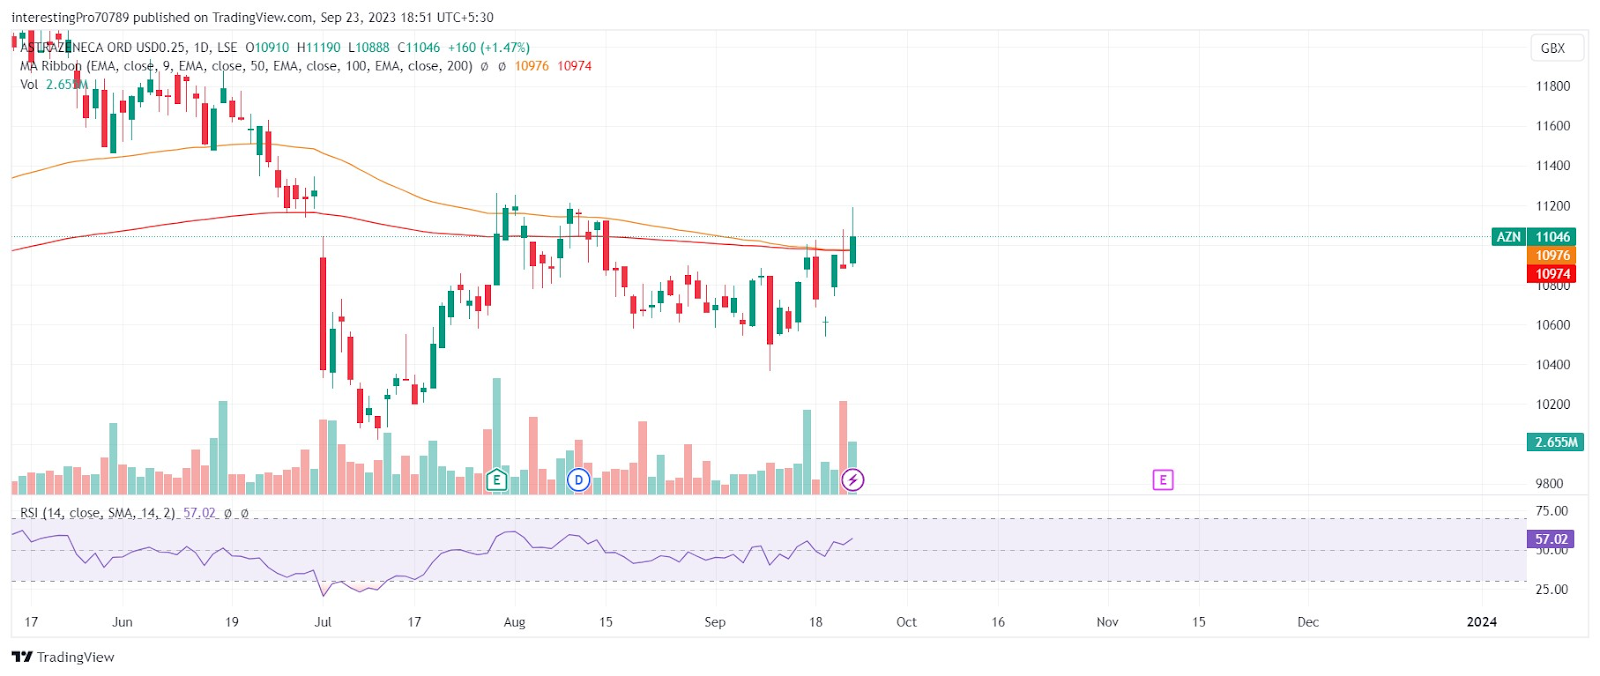The image size is (1600, 676).
Task: Click the Jul label on time axis
Action: click(x=323, y=622)
